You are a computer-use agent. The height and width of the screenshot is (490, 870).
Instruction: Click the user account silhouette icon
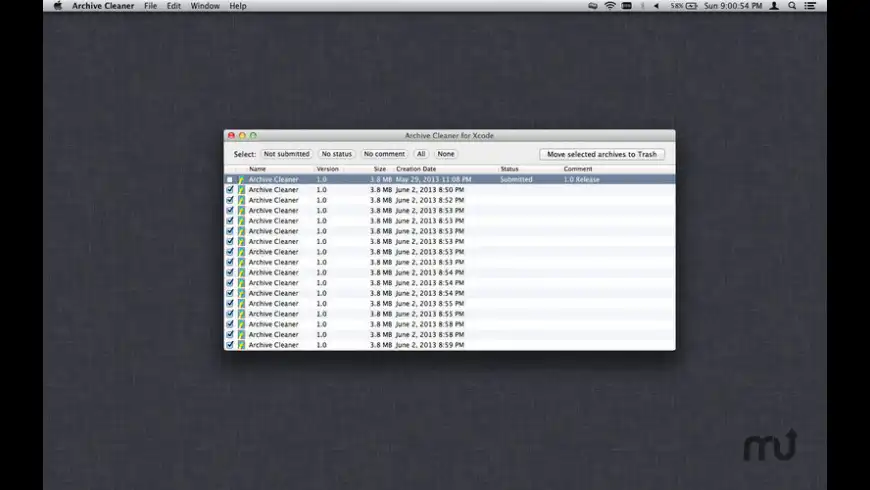[774, 6]
